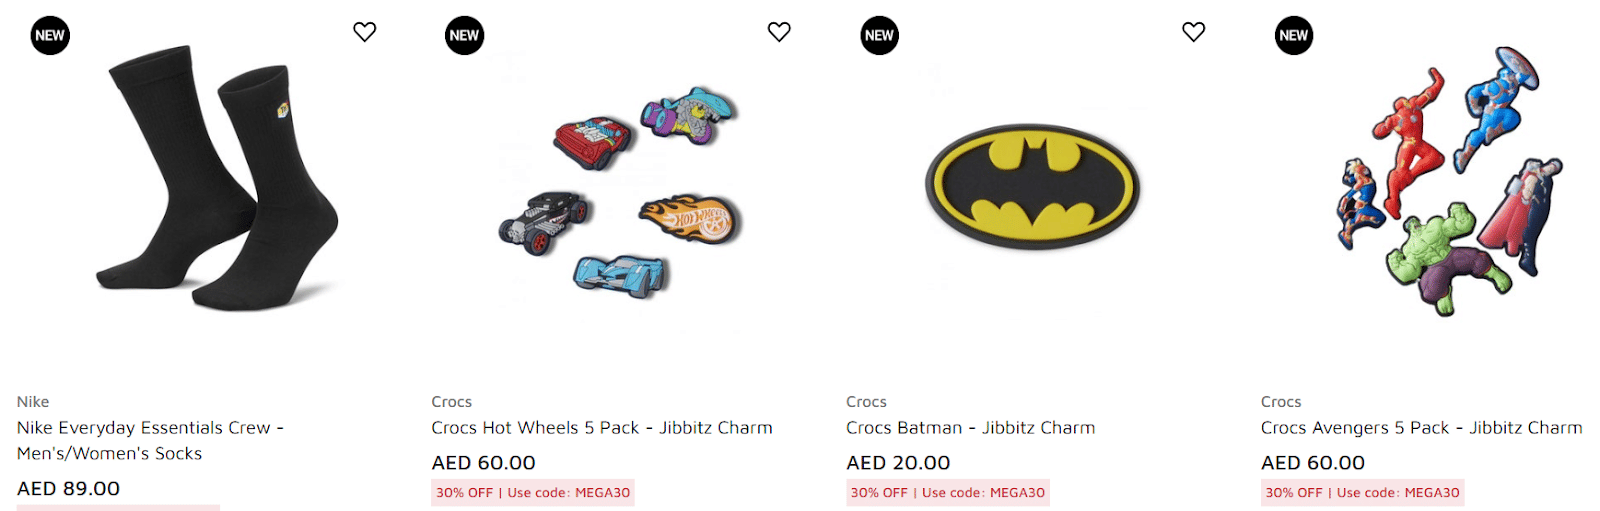Viewport: 1600px width, 511px height.
Task: Click NEW badge on Batman charm
Action: pyautogui.click(x=879, y=36)
